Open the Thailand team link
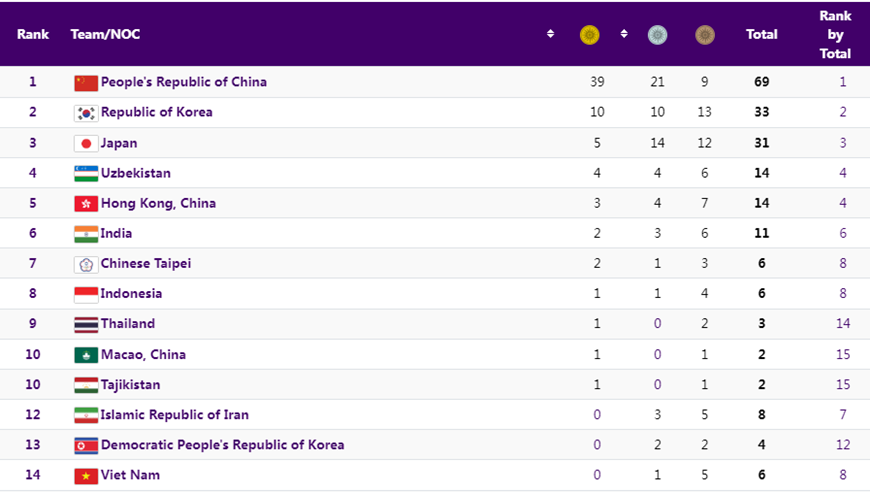Screen dimensions: 870x492 coord(127,324)
